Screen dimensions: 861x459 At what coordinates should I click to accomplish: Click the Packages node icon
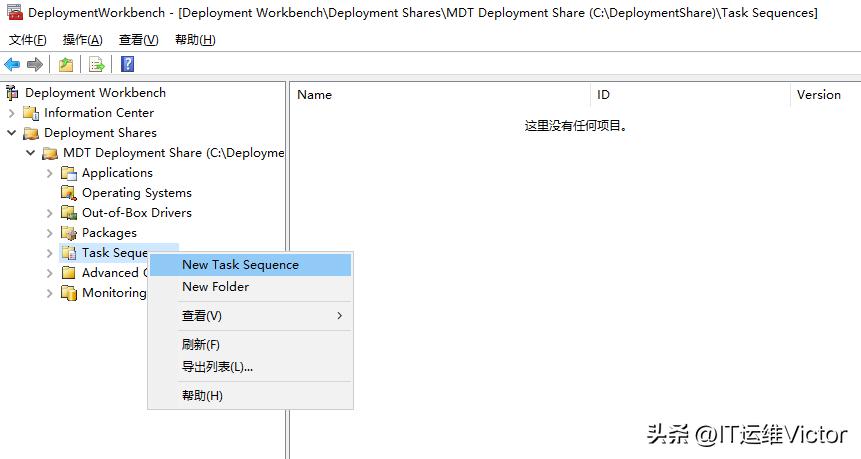(x=69, y=233)
